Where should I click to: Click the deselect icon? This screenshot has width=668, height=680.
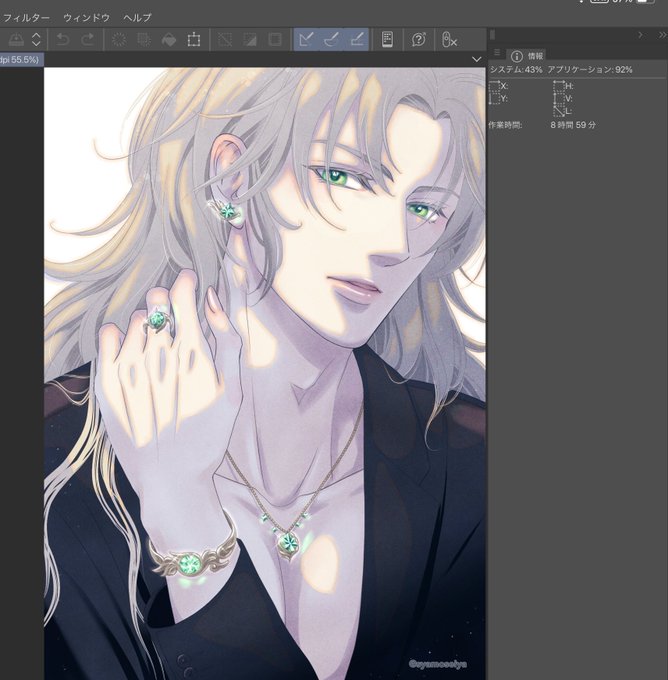pos(225,40)
